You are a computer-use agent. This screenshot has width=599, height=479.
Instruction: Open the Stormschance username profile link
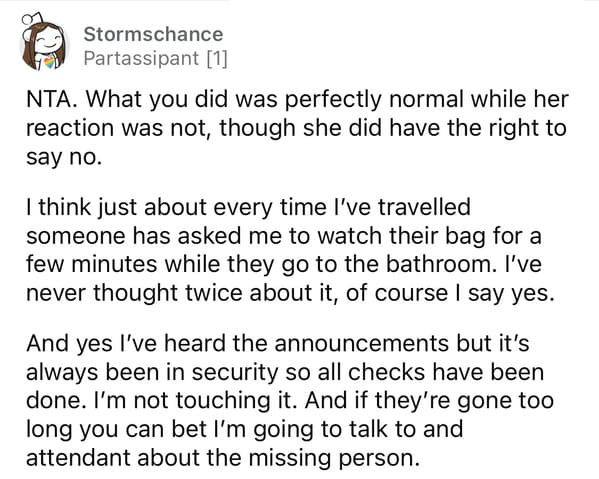pos(153,34)
